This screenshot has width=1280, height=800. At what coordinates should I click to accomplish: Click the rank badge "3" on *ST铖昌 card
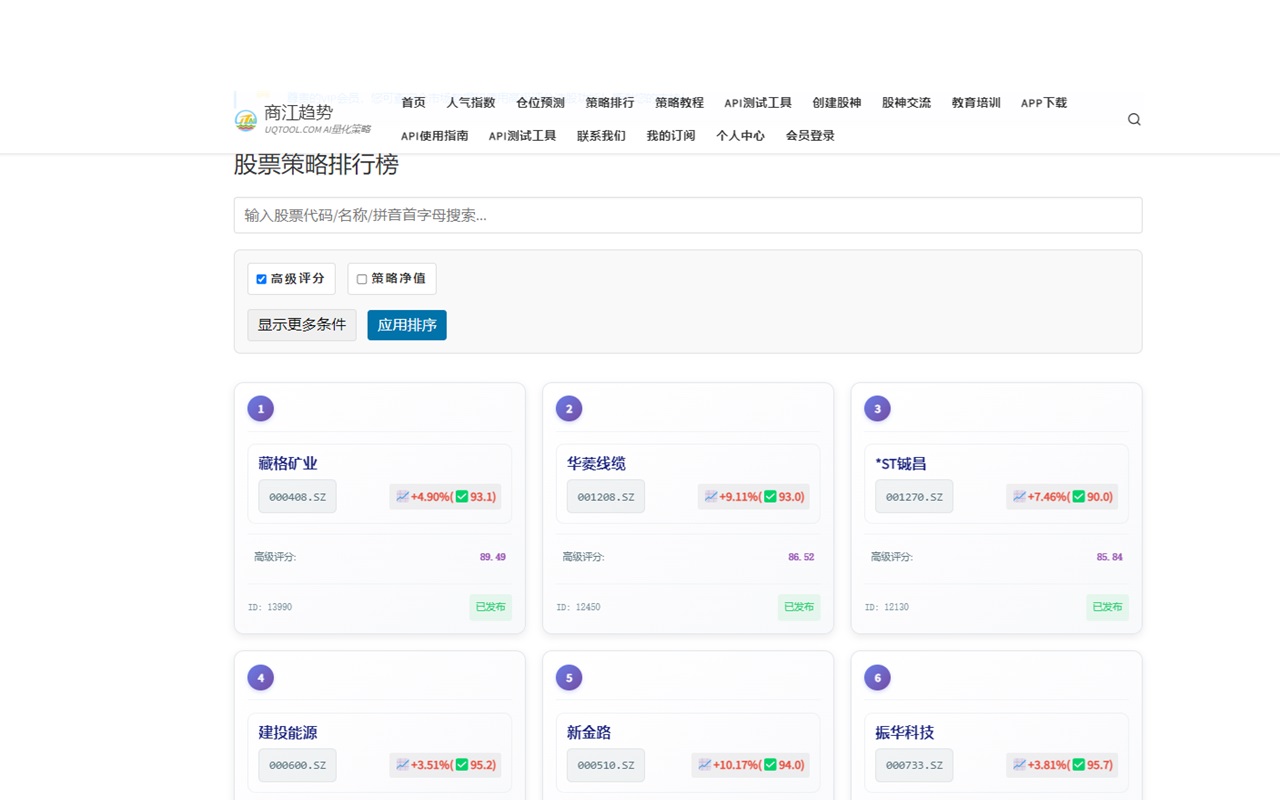point(877,408)
